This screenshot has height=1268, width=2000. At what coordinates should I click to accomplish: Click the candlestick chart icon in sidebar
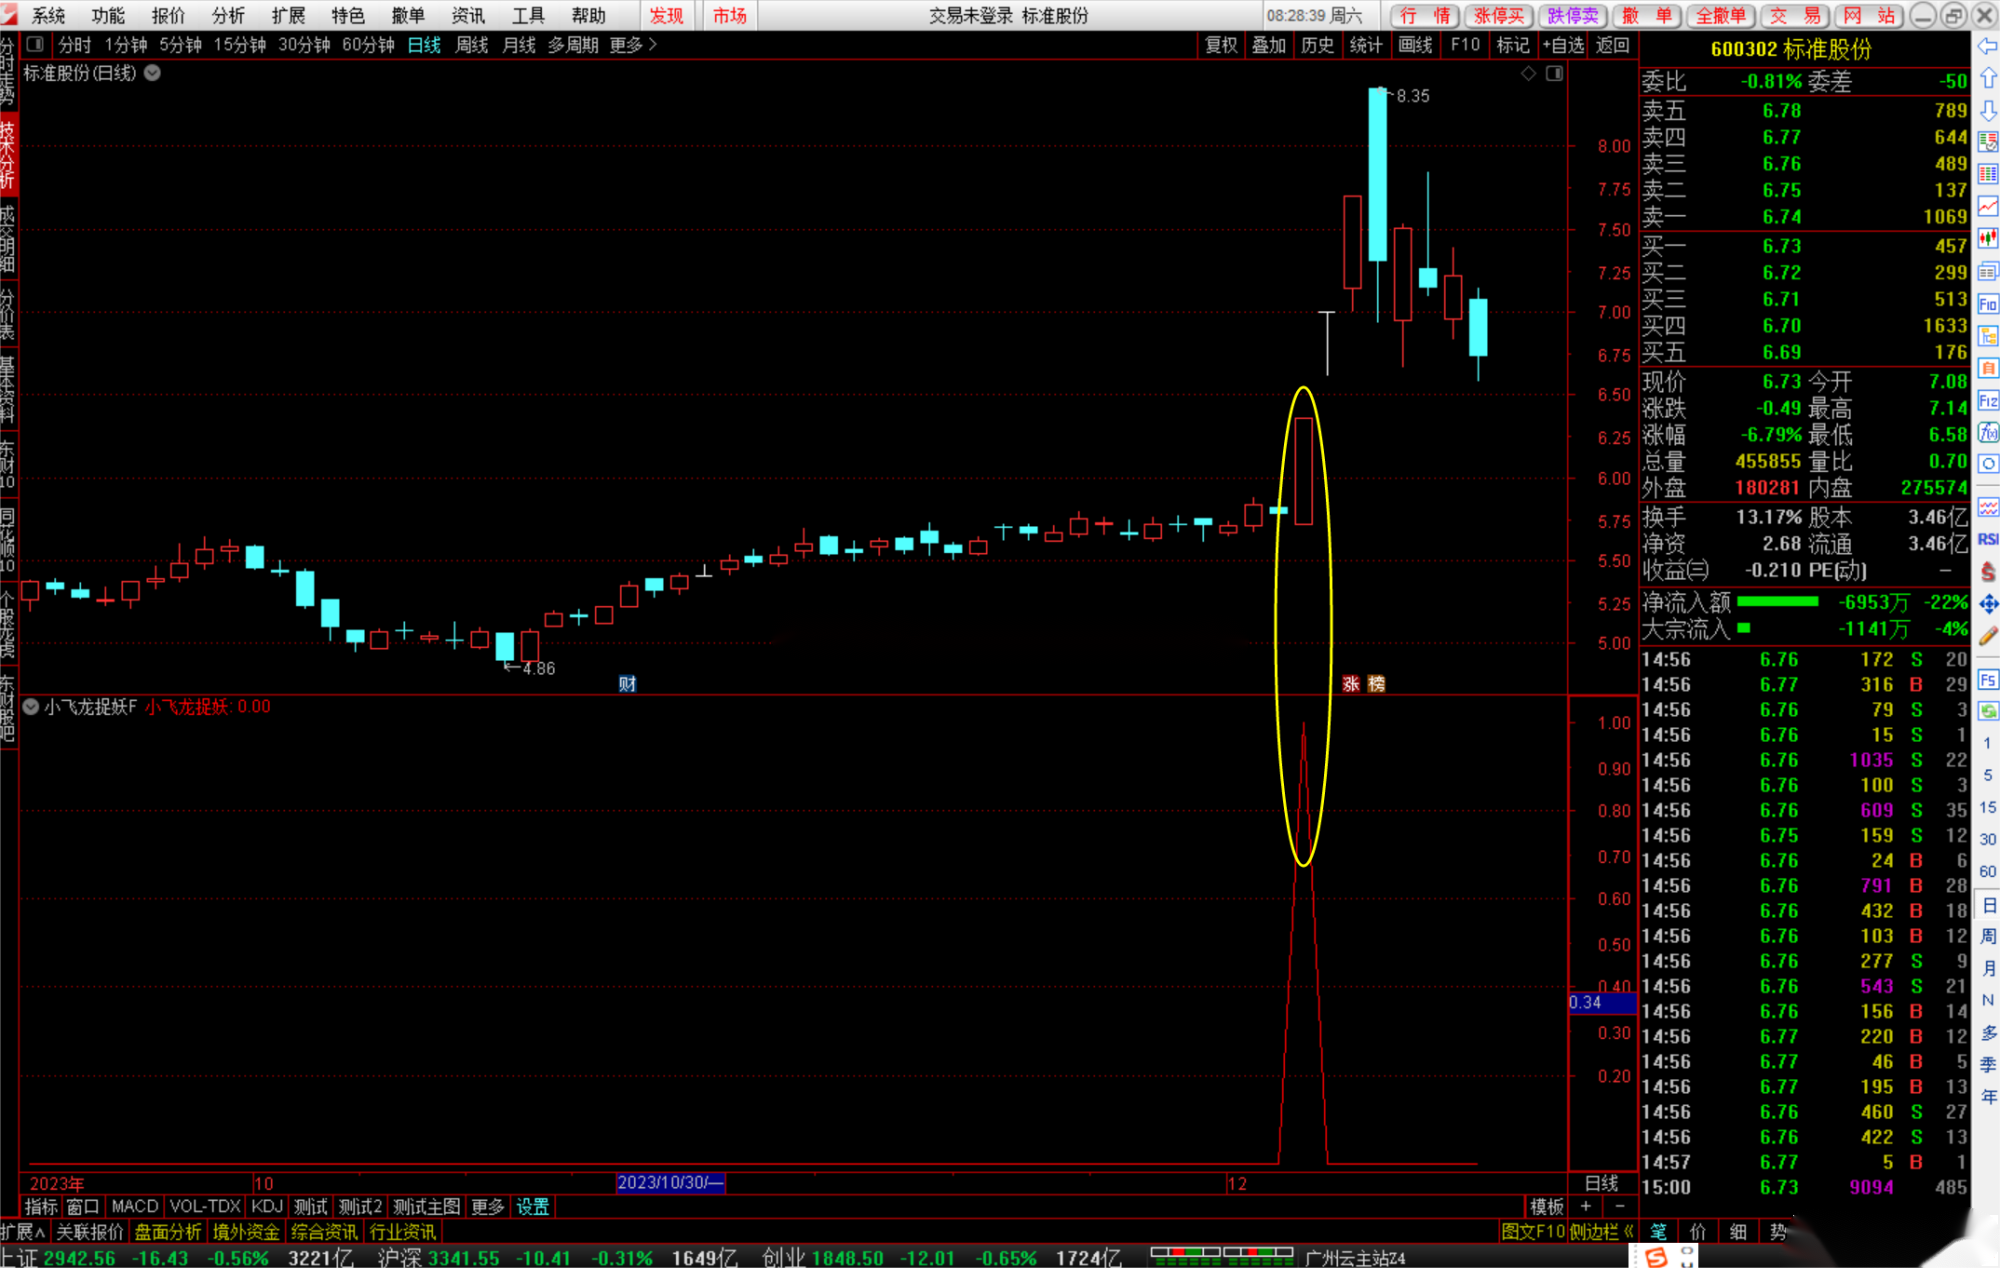tap(1988, 238)
